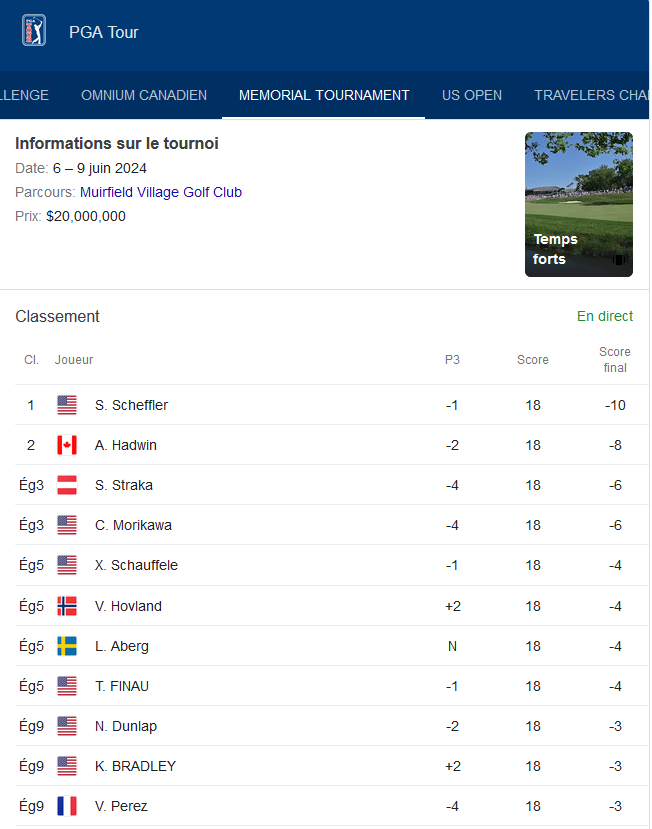Click the French flag beside V. Perez
The image size is (652, 829).
tap(67, 806)
